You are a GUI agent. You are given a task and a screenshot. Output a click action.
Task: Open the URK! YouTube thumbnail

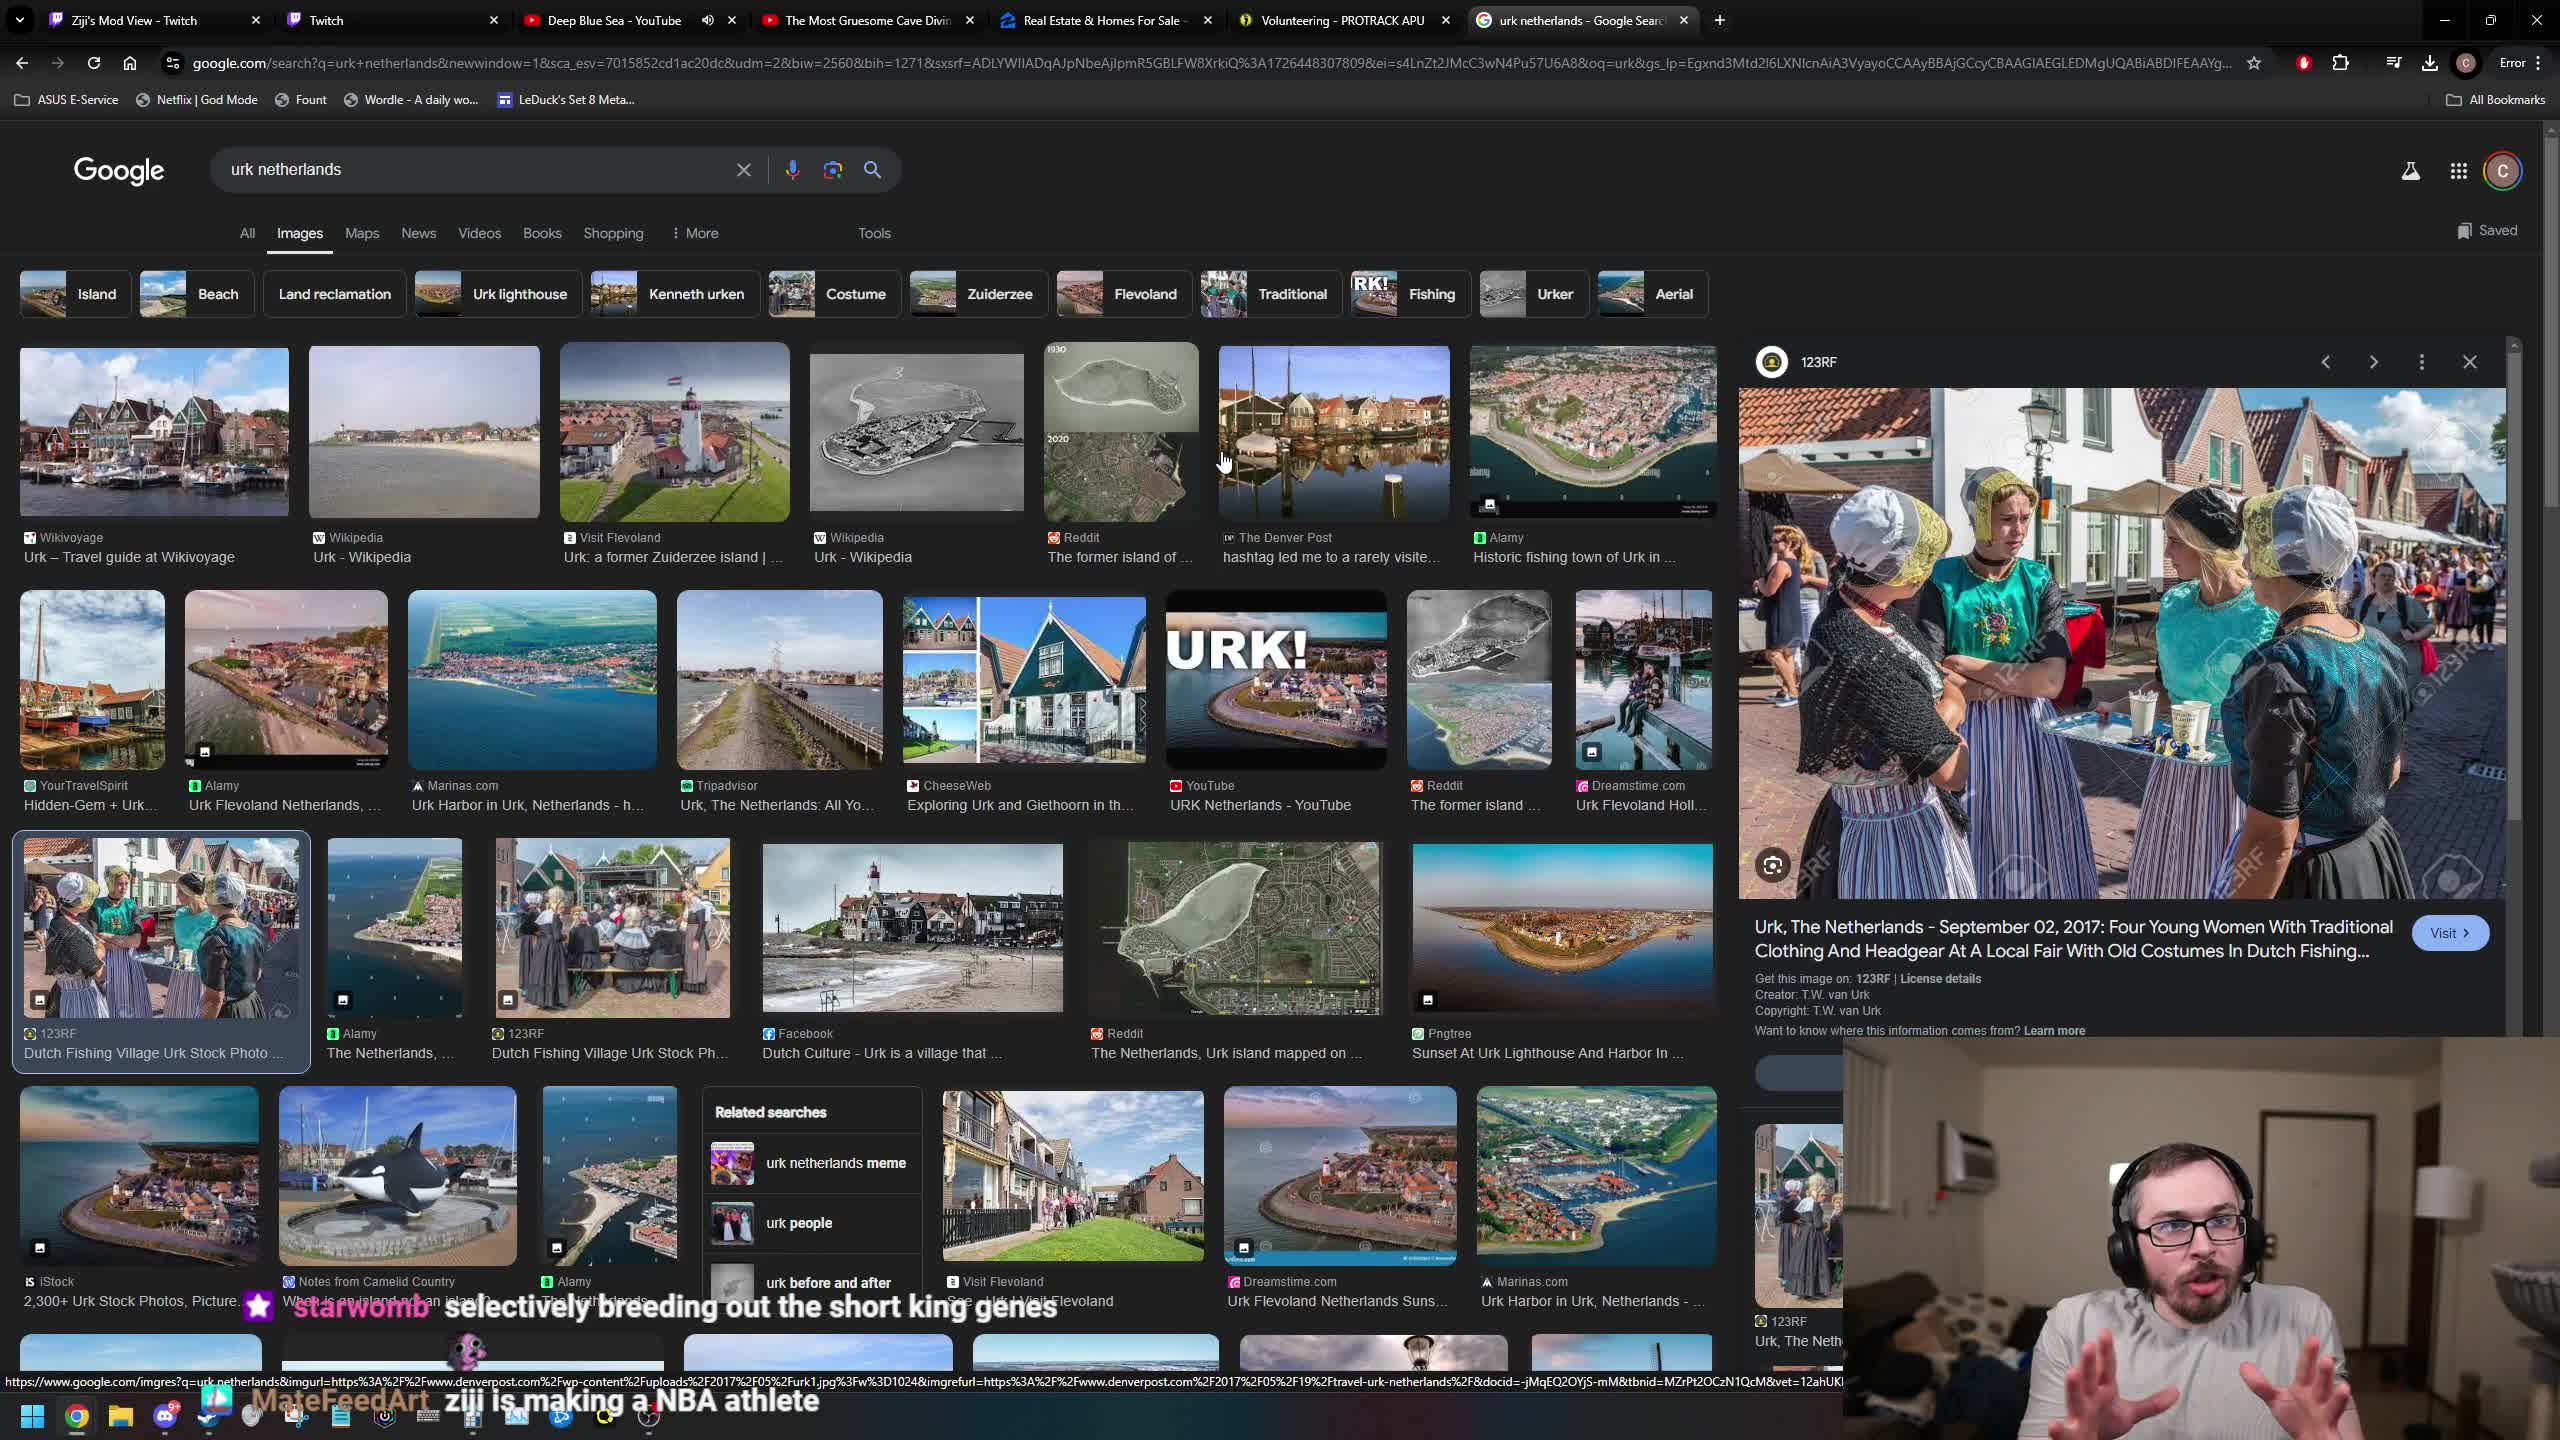tap(1276, 680)
